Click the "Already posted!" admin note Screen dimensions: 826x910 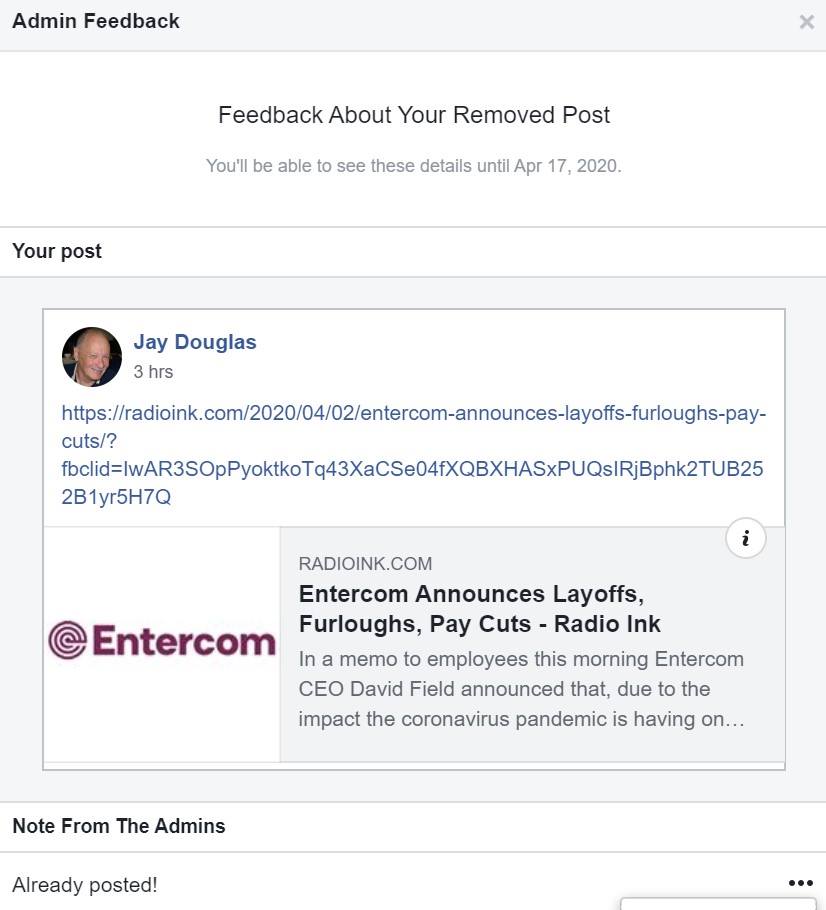click(x=85, y=885)
